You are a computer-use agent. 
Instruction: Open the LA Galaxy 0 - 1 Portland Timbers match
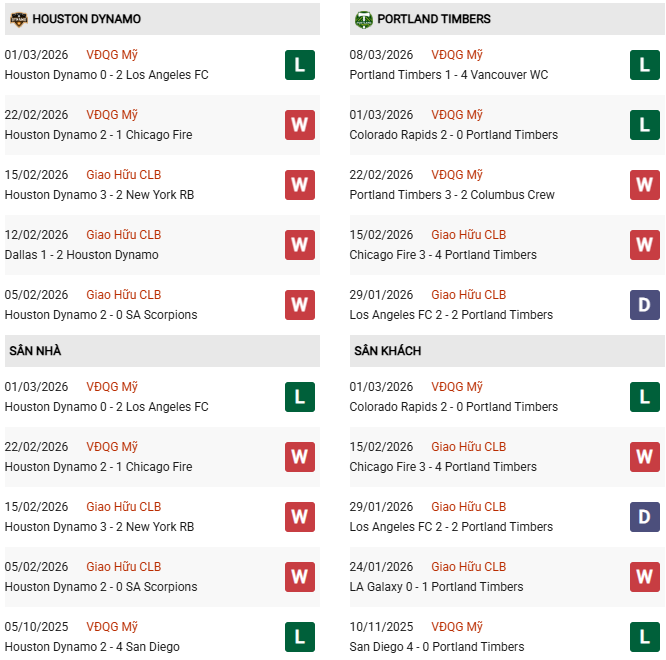436,587
